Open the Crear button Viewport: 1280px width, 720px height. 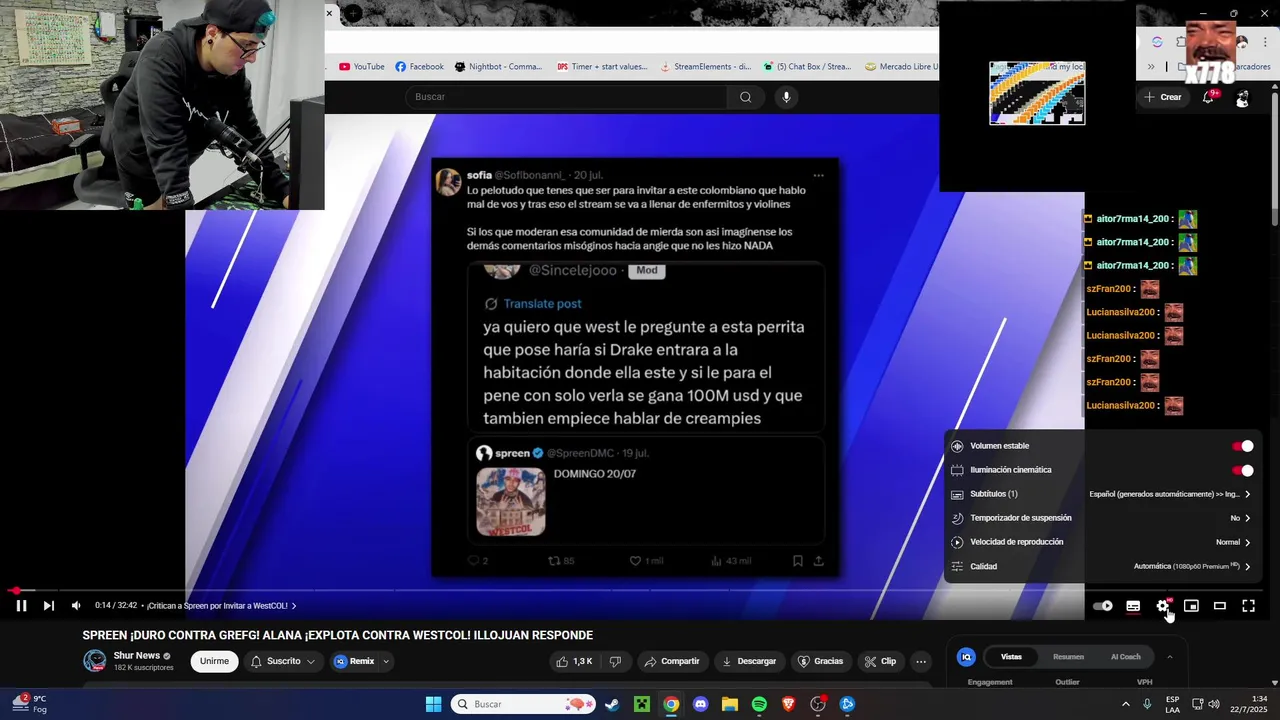click(x=1163, y=97)
